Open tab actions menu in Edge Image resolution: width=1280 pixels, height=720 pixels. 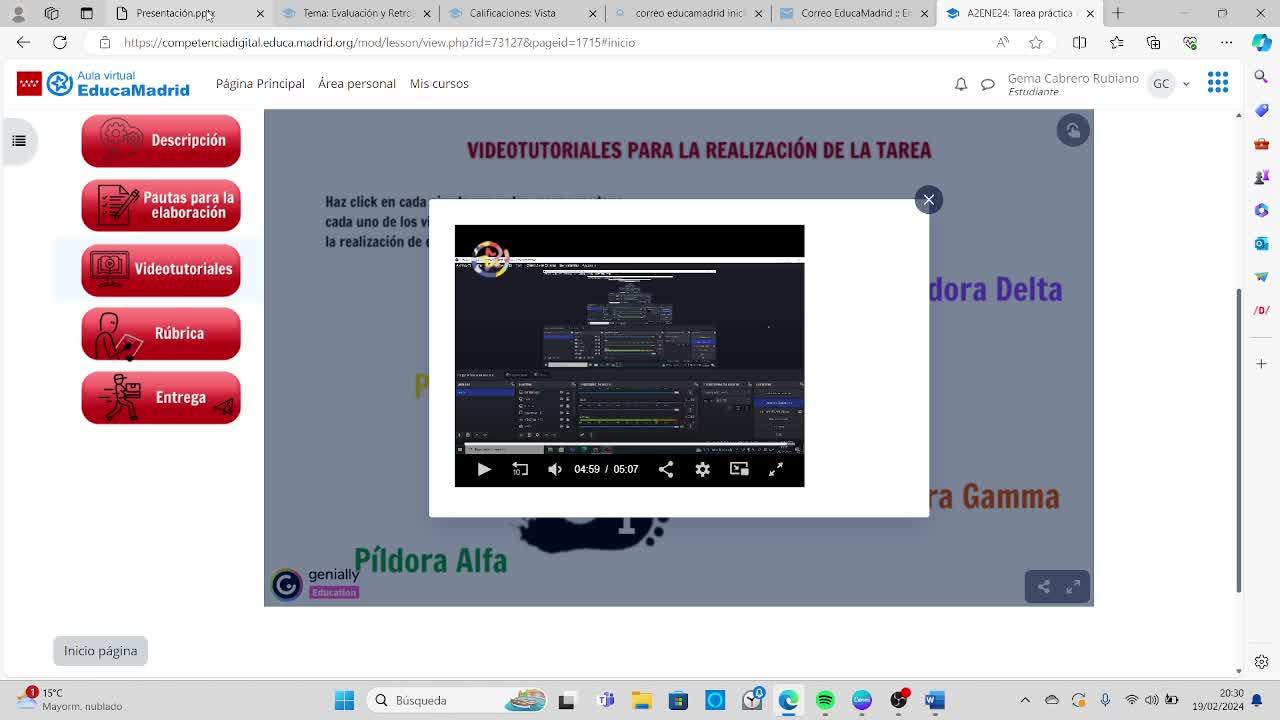(x=86, y=13)
